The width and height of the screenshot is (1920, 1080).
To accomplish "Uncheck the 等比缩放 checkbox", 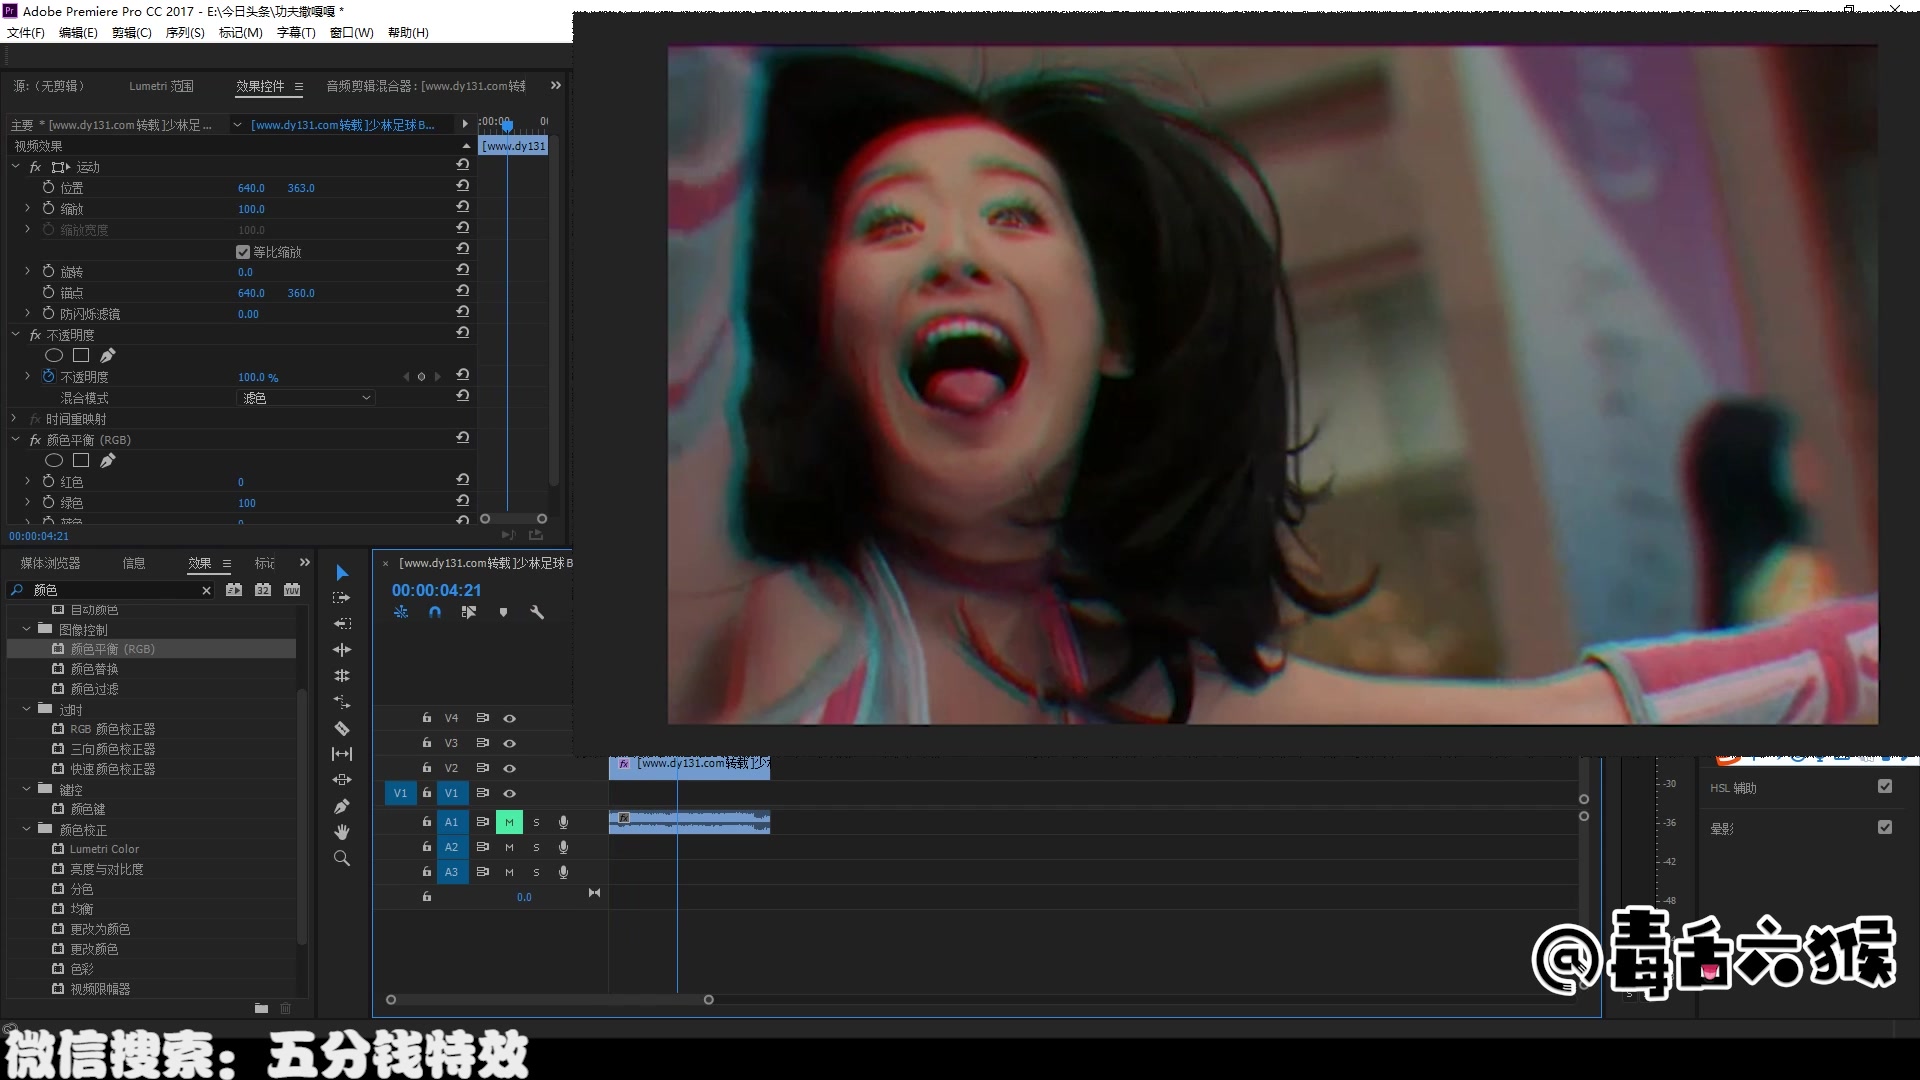I will pos(243,252).
